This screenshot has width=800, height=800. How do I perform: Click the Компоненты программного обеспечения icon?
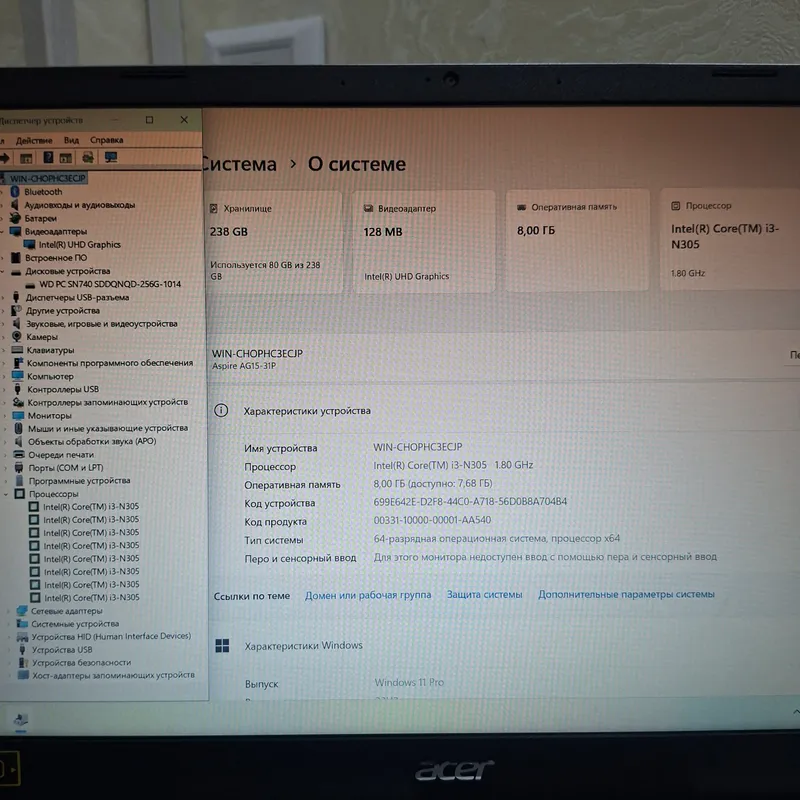pyautogui.click(x=18, y=363)
